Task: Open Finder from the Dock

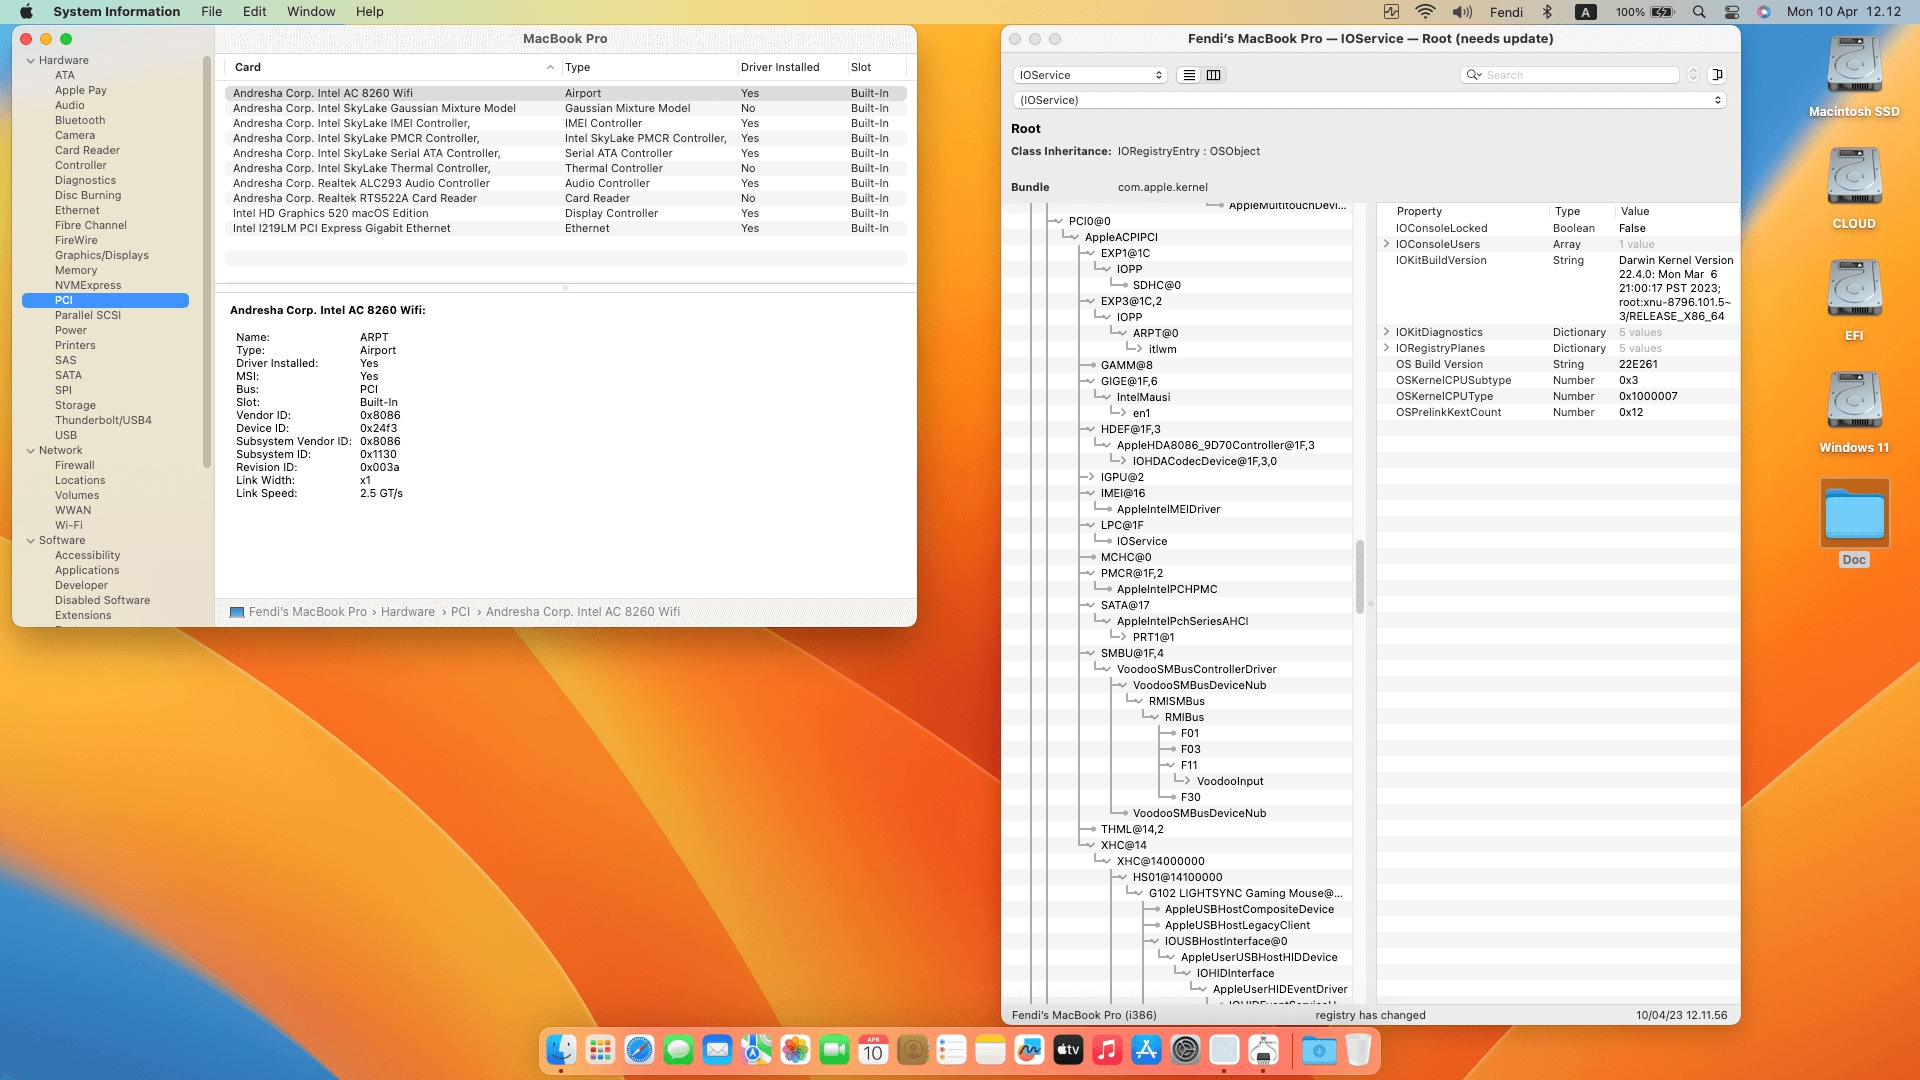Action: 561,1049
